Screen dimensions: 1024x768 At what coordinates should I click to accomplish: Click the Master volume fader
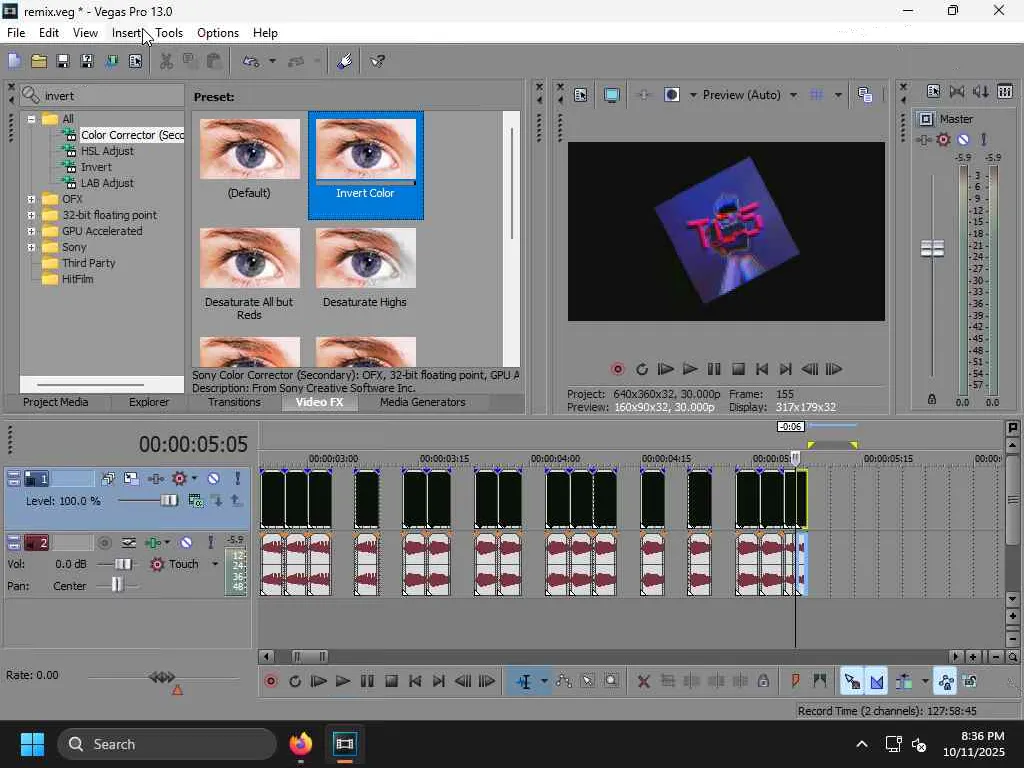coord(932,249)
